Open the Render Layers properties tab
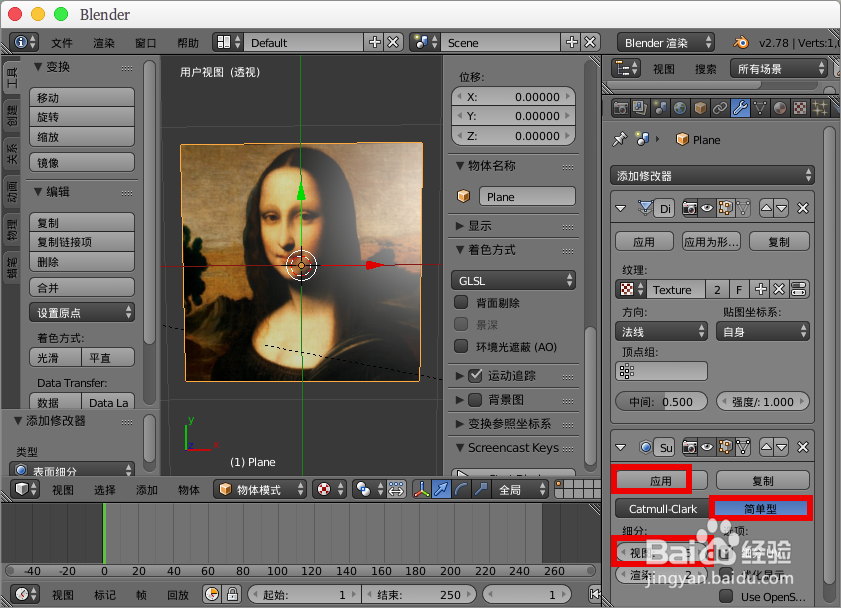Image resolution: width=841 pixels, height=608 pixels. (x=640, y=108)
